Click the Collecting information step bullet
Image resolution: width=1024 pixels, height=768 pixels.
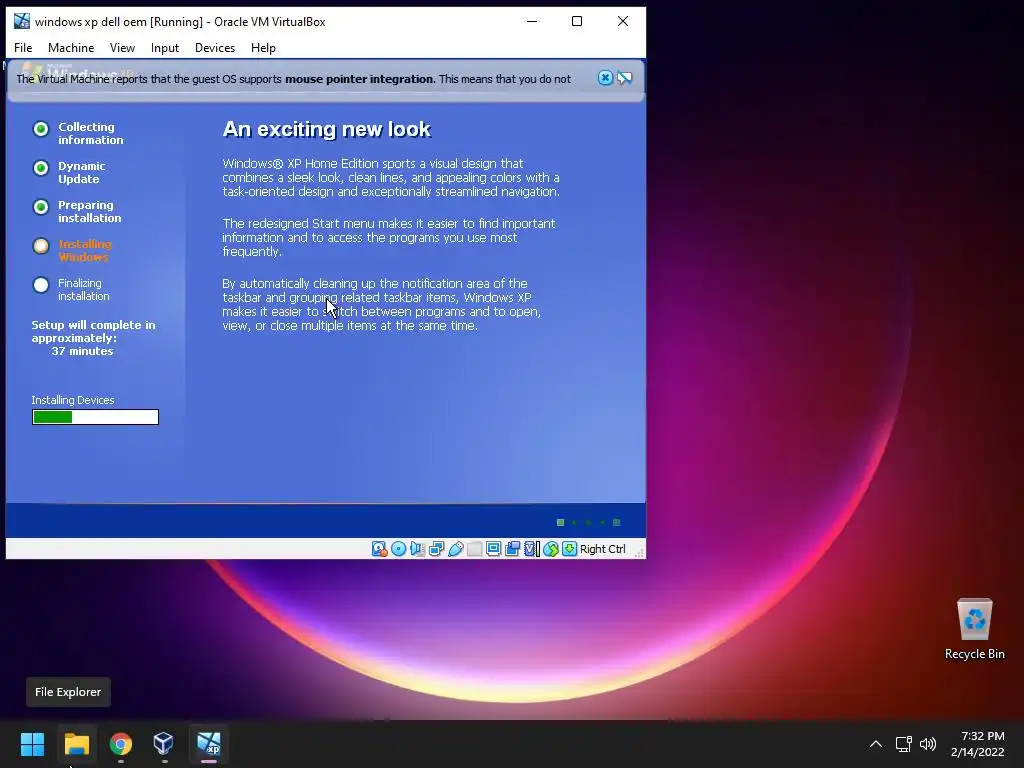coord(41,129)
